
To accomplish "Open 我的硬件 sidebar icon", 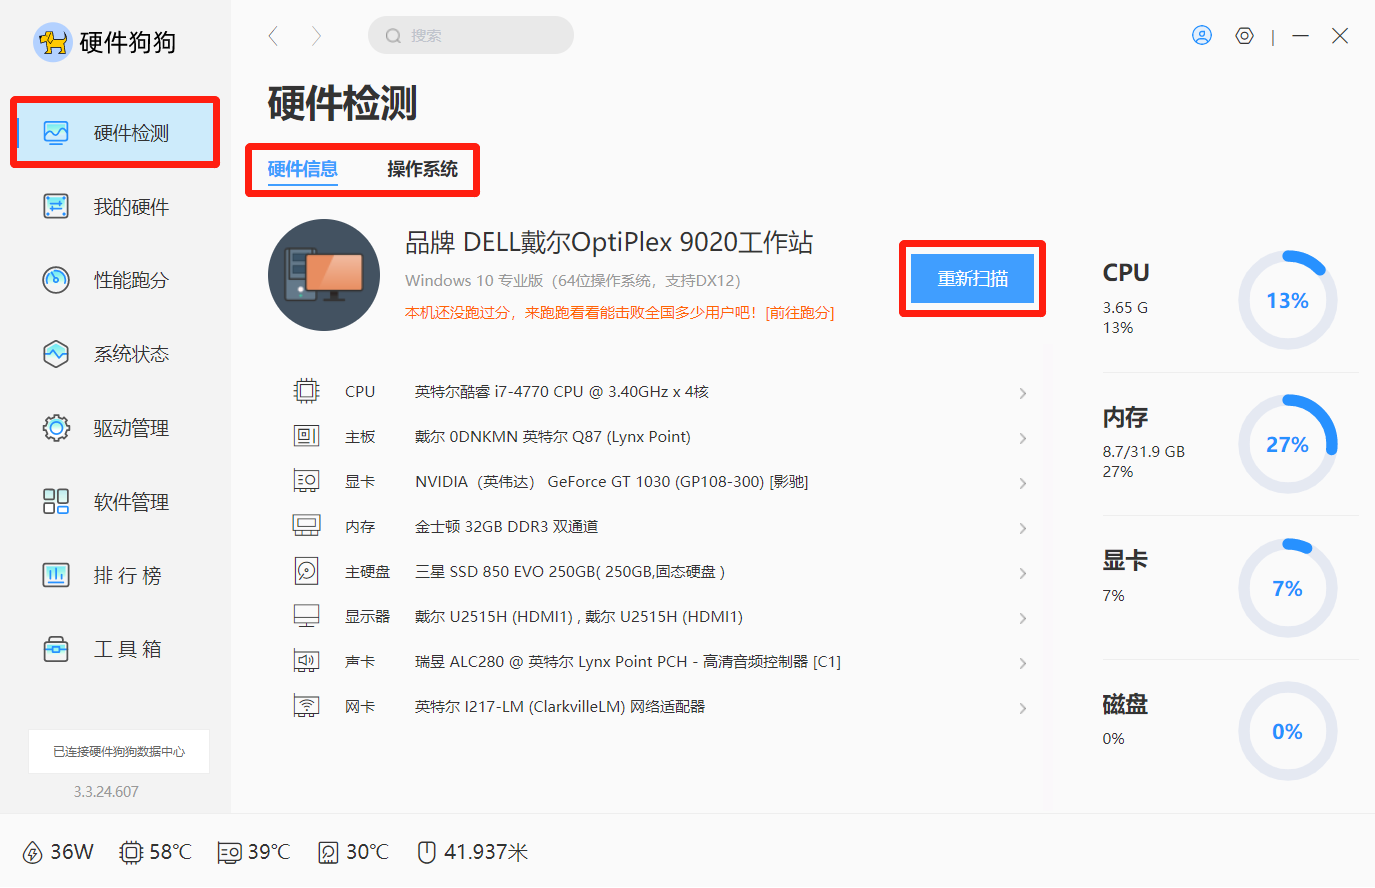I will tap(56, 206).
